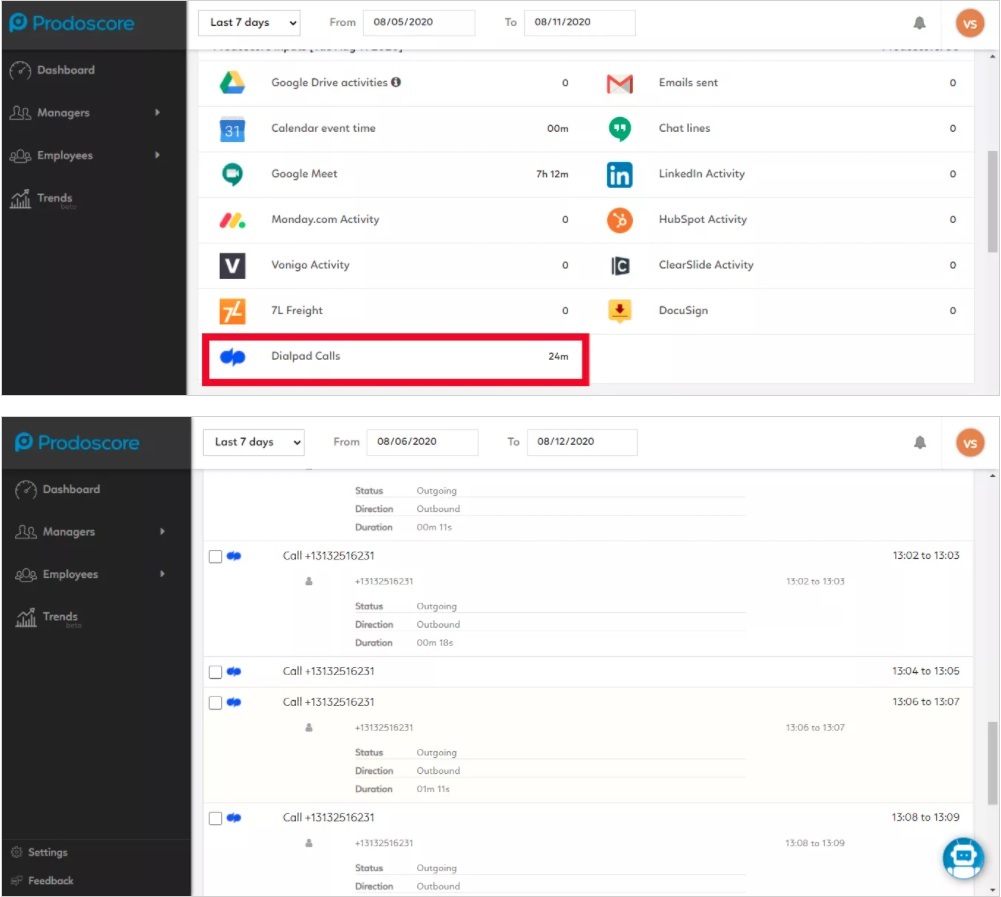1001x897 pixels.
Task: Open notifications bell in top screenshot
Action: click(x=919, y=23)
